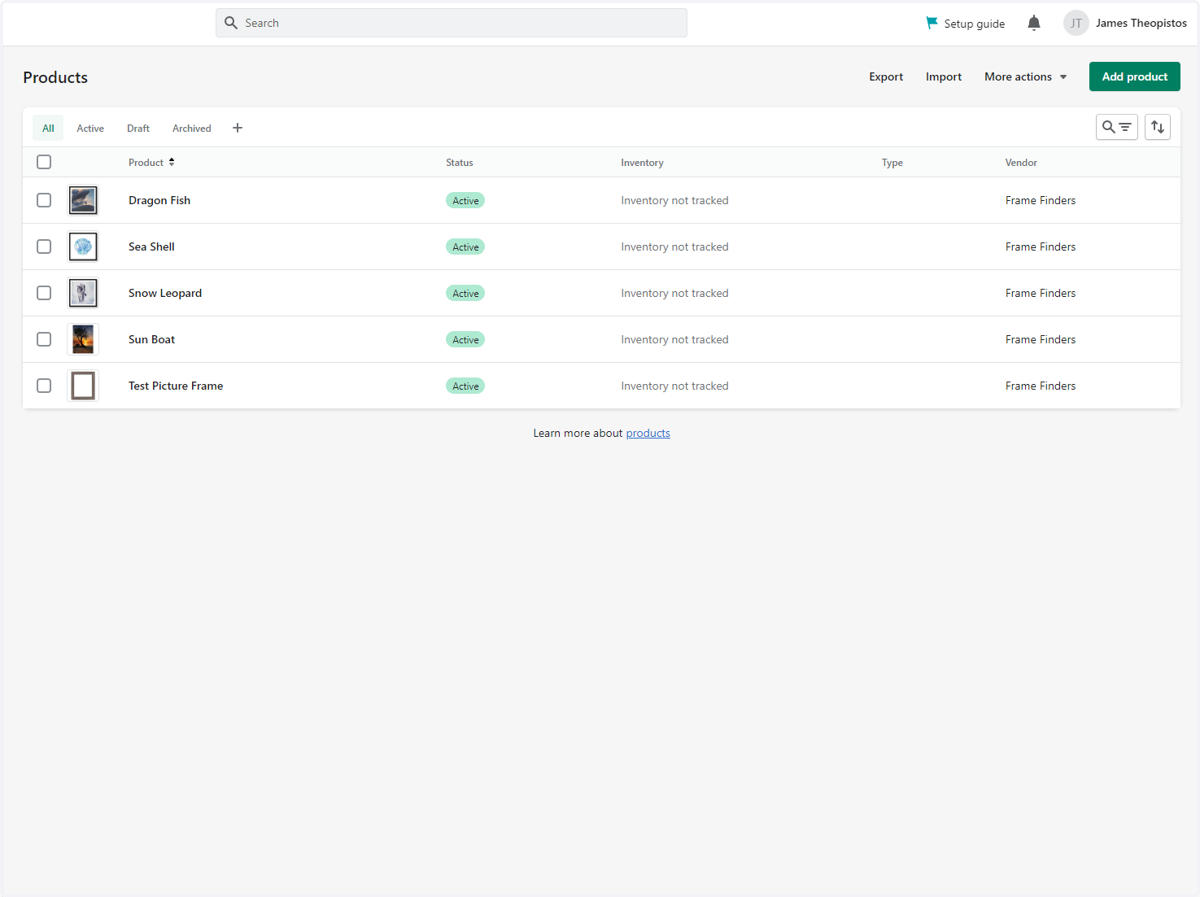This screenshot has height=897, width=1200.
Task: Click Inventory not tracked in Dragon Fish row
Action: [x=674, y=200]
